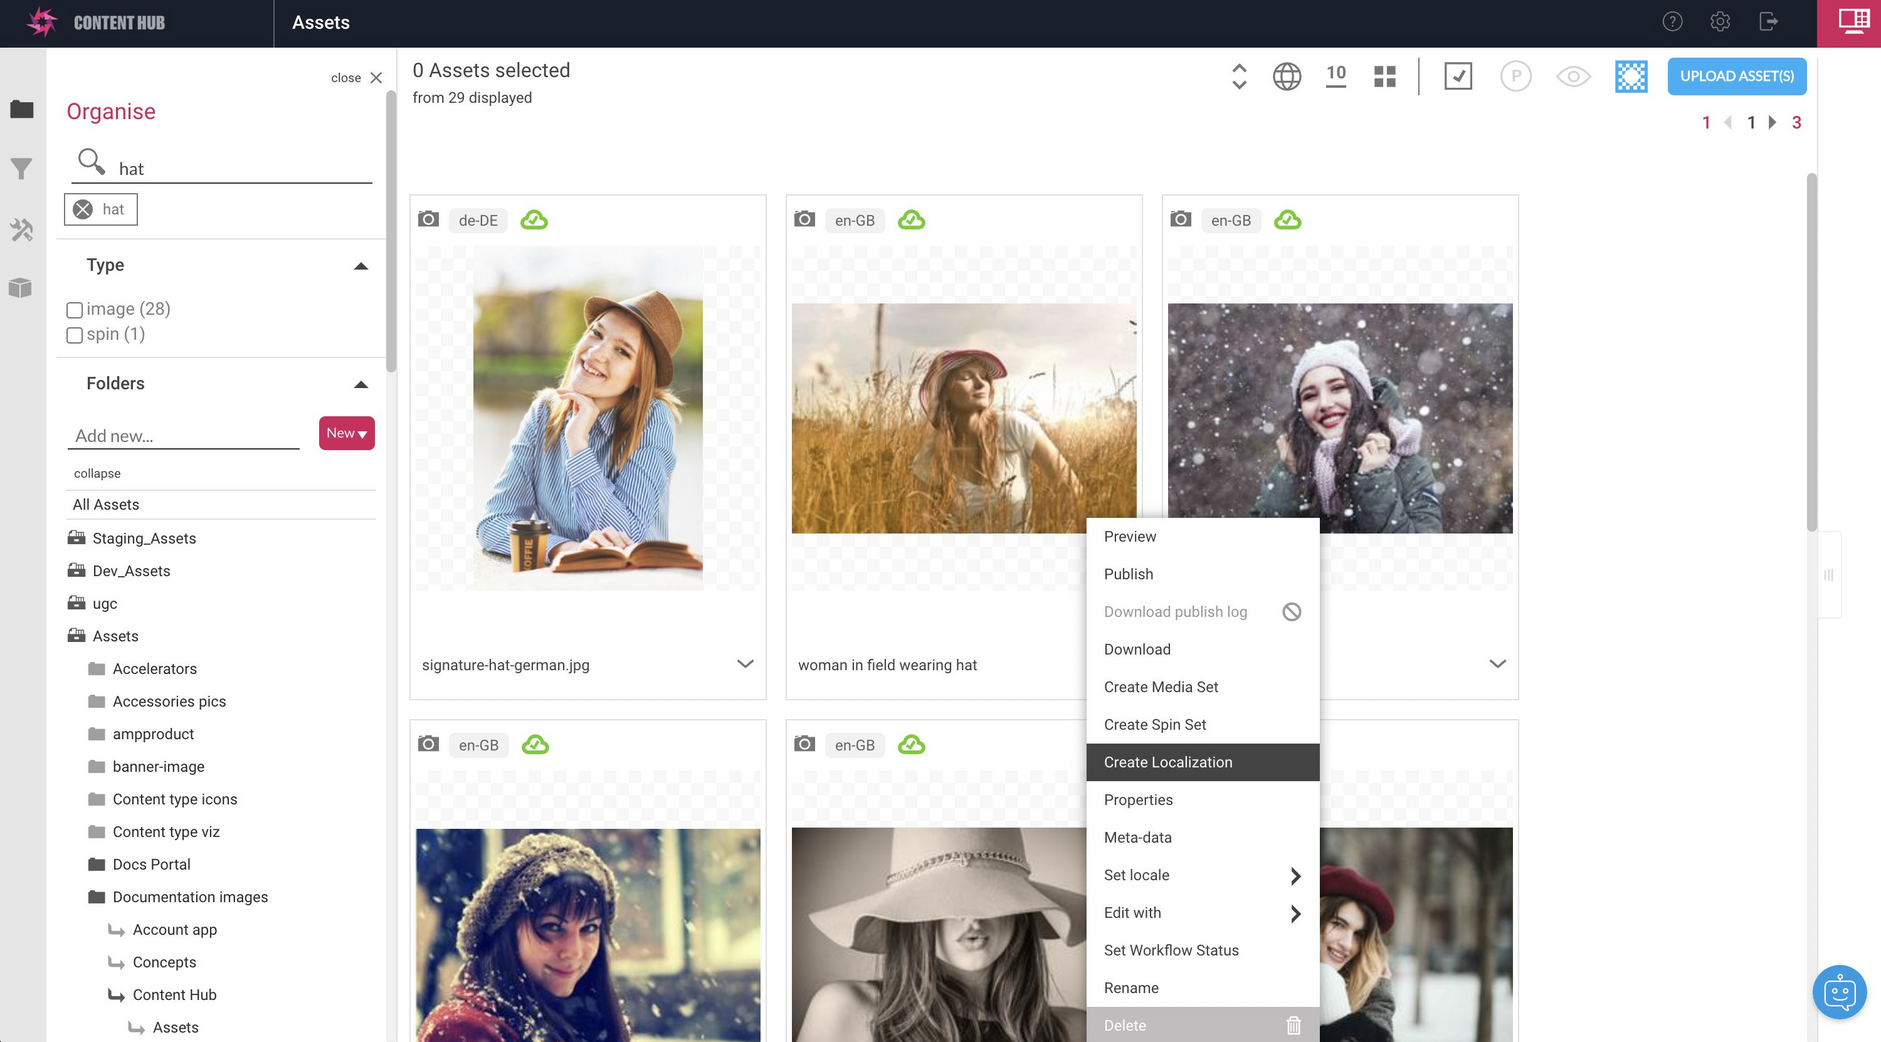
Task: Switch to grid view icon
Action: (x=1385, y=77)
